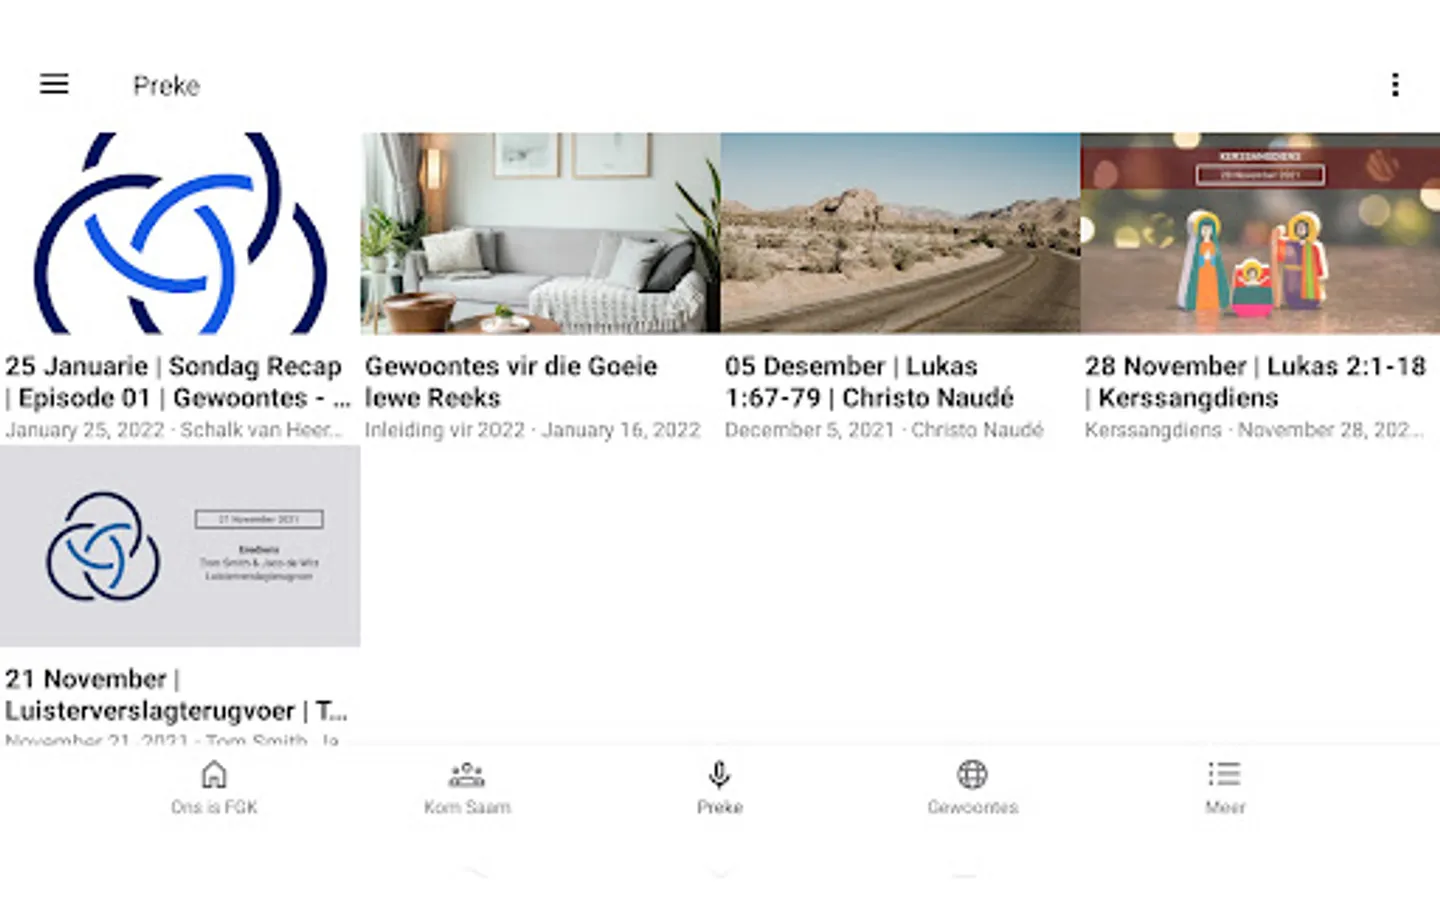Image resolution: width=1440 pixels, height=900 pixels.
Task: Open the hamburger navigation menu
Action: pos(54,84)
